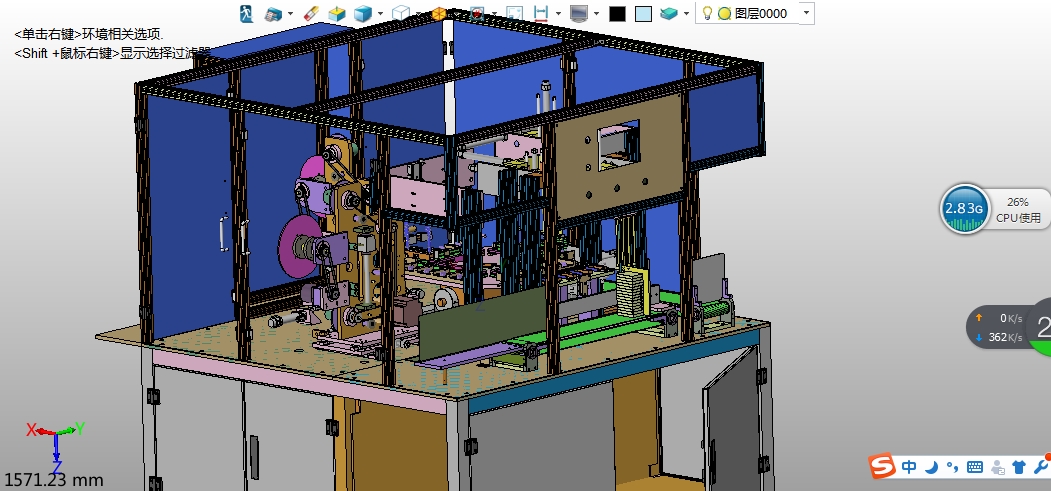The width and height of the screenshot is (1051, 491).
Task: Click the orange hexagonal view-orientation icon
Action: [x=438, y=13]
